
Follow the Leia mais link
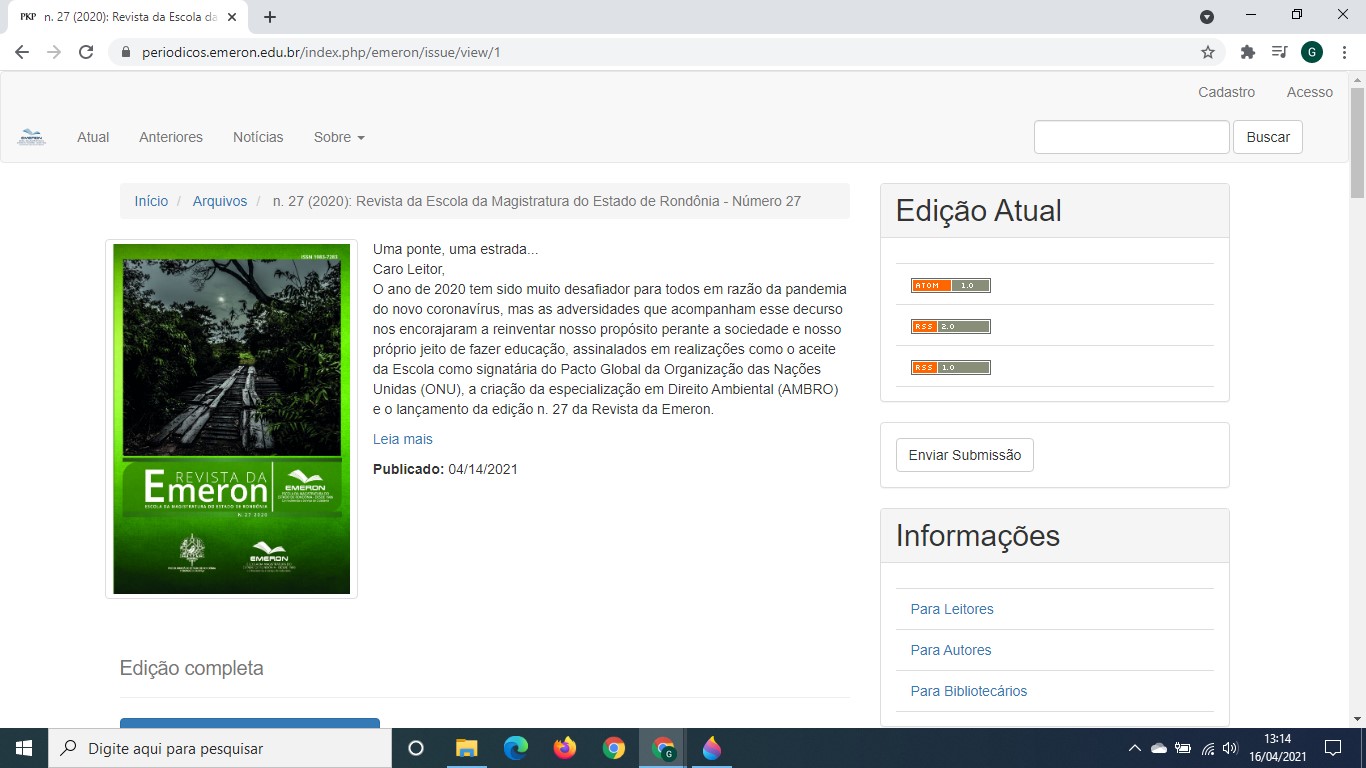(x=403, y=439)
